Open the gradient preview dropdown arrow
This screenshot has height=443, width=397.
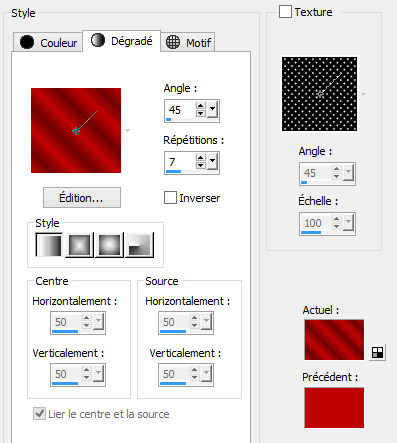click(127, 130)
